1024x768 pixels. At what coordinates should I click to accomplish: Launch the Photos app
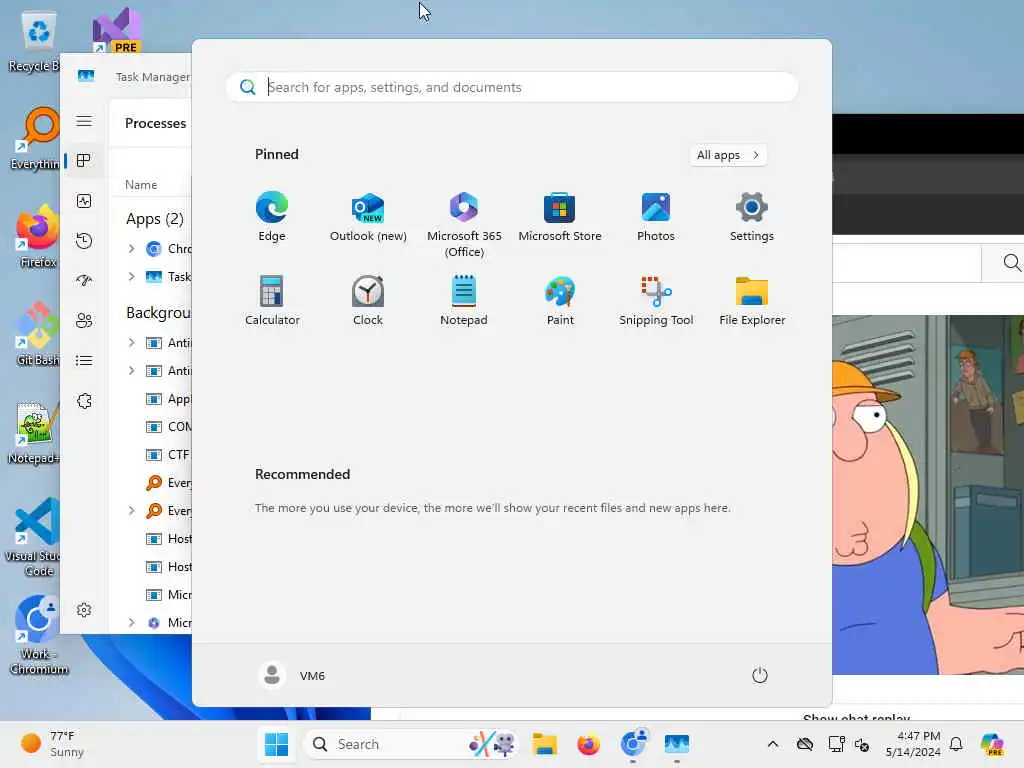[656, 217]
